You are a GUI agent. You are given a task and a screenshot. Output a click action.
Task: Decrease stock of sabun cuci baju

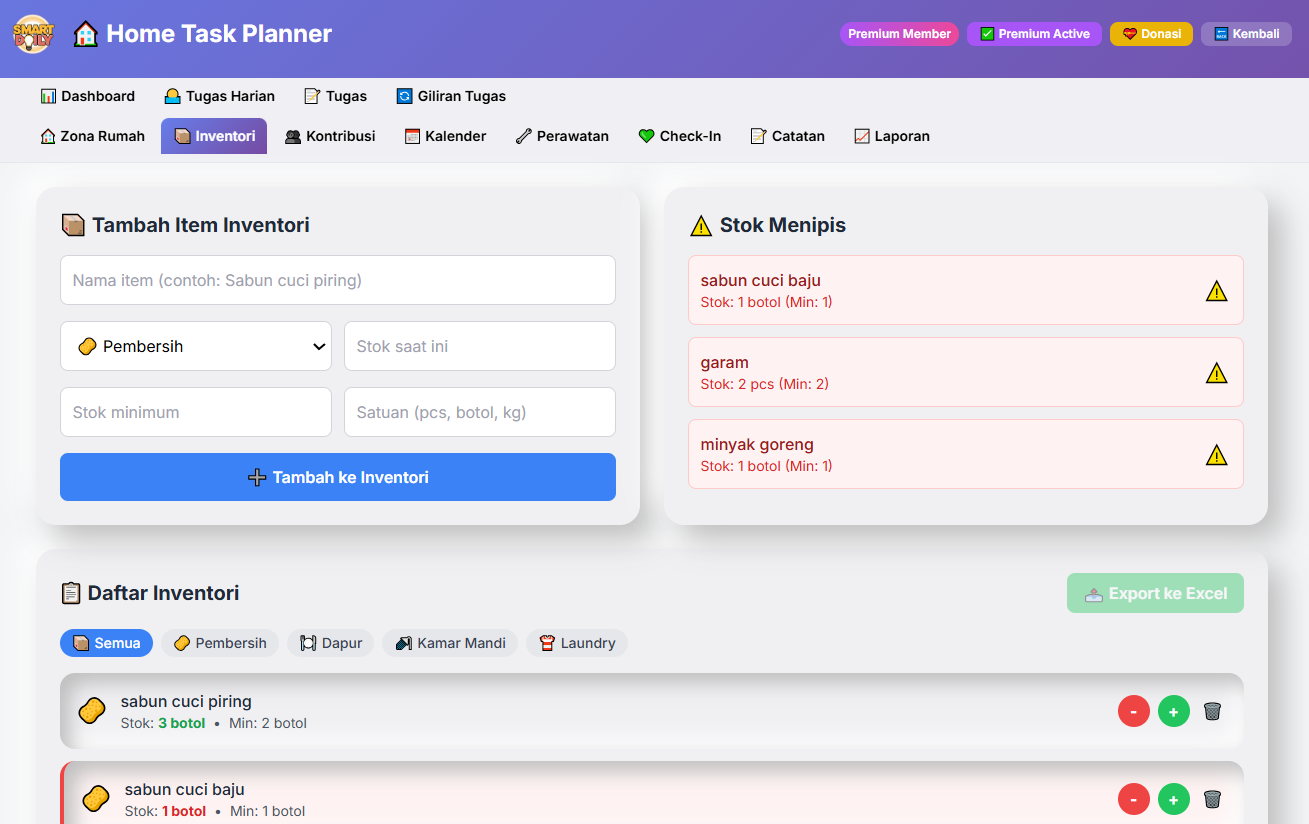[x=1133, y=799]
